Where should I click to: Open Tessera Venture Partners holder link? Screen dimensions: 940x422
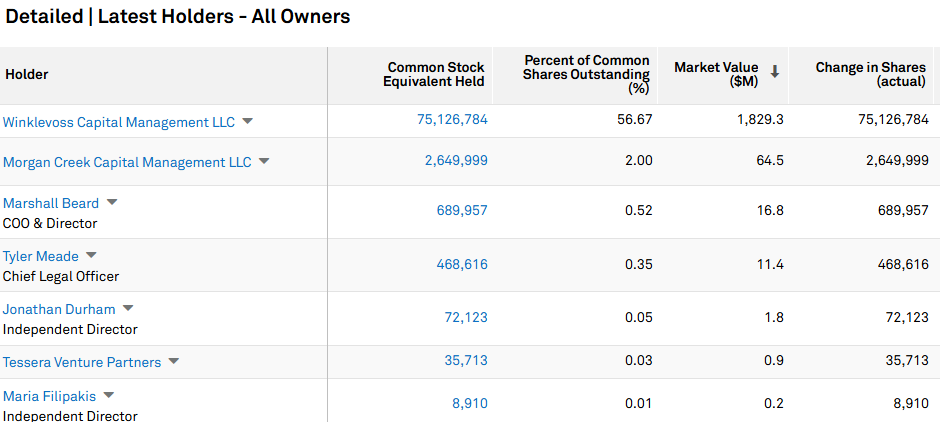(x=82, y=363)
